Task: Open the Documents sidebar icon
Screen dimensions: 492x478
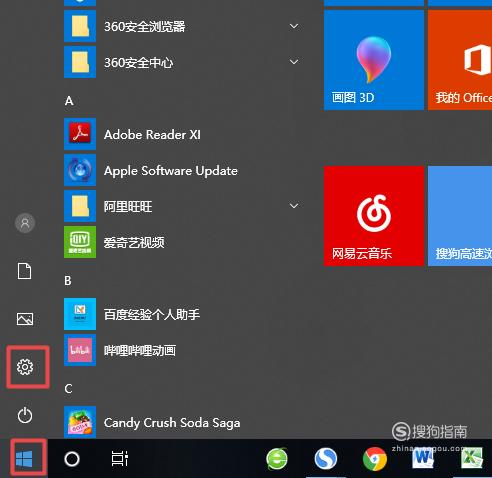Action: [x=25, y=271]
